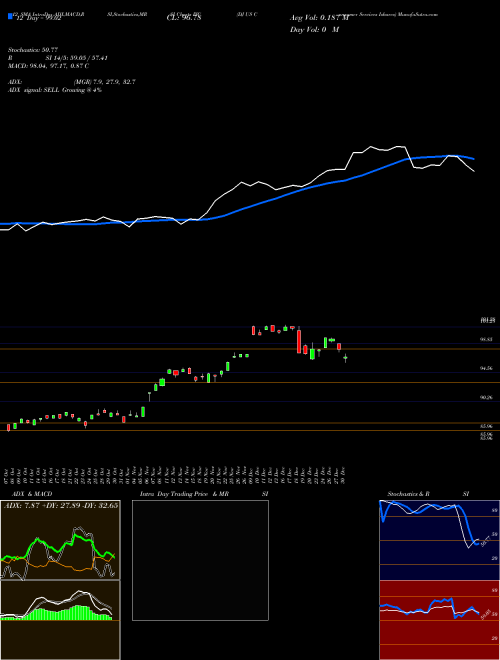Click the 'MACD: 98.04, 97.17, 0.87 C' line
The width and height of the screenshot is (500, 660).
pyautogui.click(x=48, y=66)
